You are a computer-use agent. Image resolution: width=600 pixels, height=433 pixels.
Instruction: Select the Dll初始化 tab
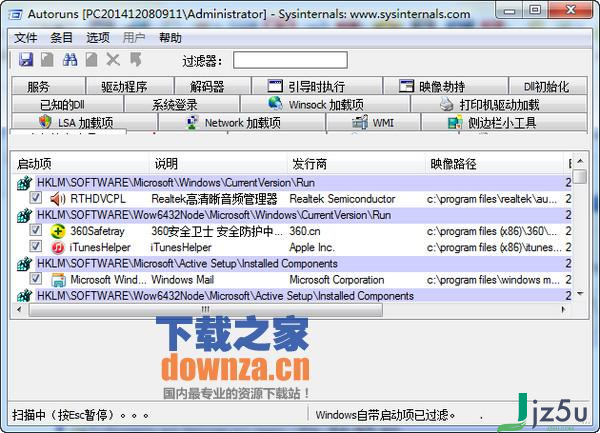[548, 86]
